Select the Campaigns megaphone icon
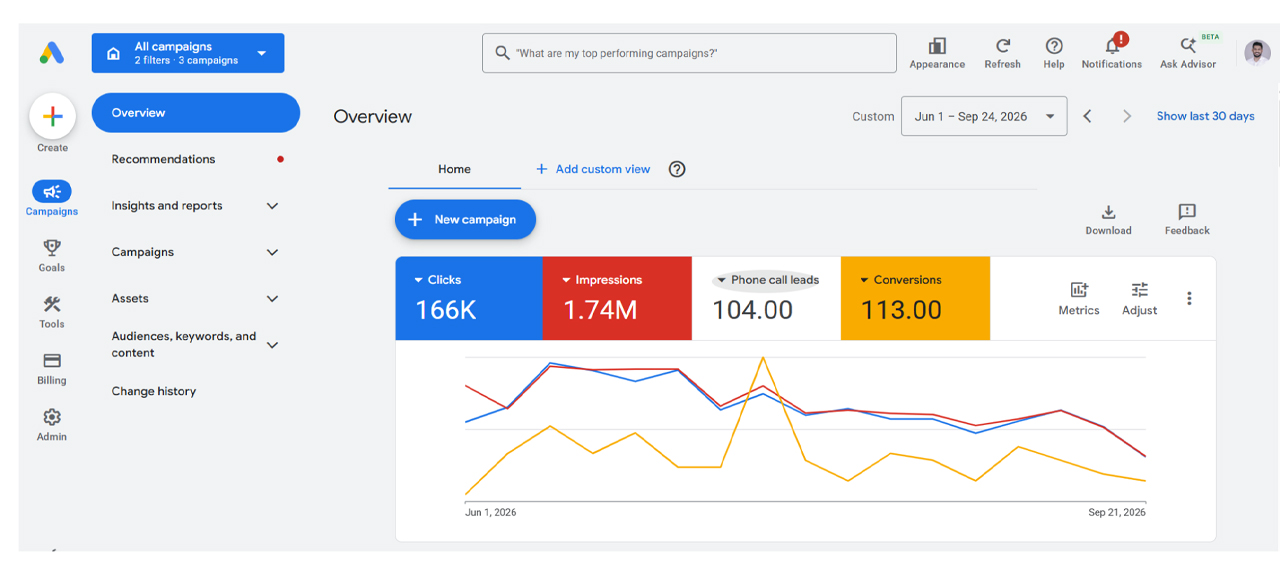The width and height of the screenshot is (1280, 572). (x=52, y=191)
